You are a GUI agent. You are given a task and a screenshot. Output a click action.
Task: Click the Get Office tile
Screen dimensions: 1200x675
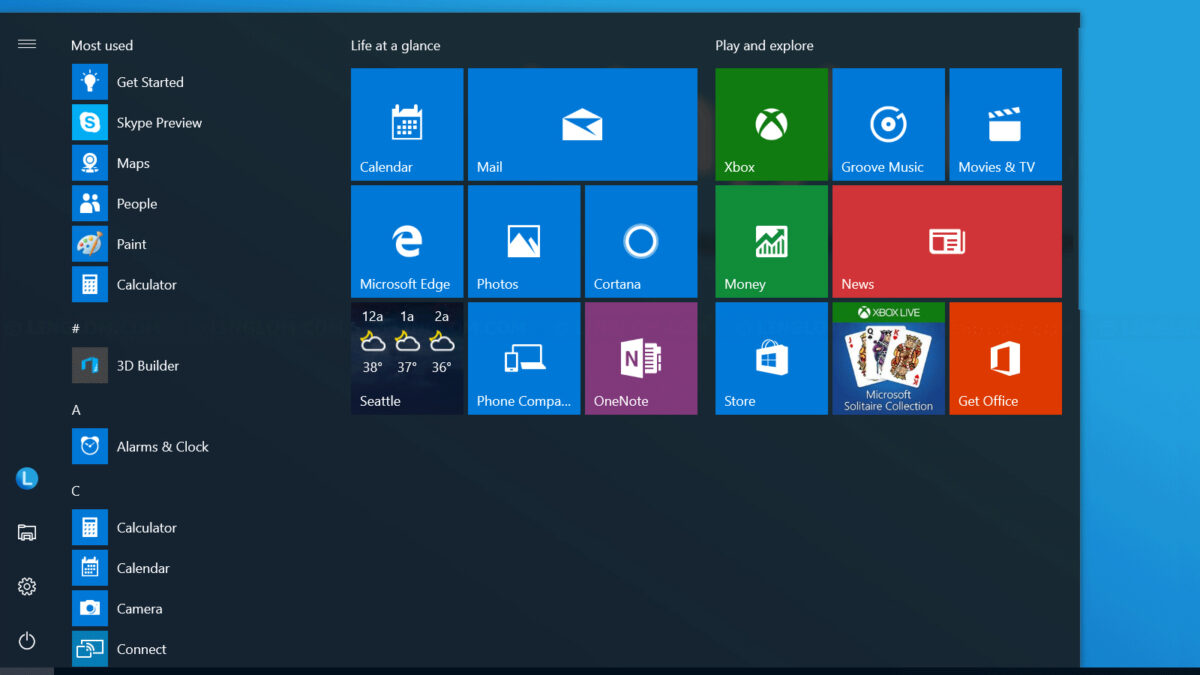click(1005, 358)
